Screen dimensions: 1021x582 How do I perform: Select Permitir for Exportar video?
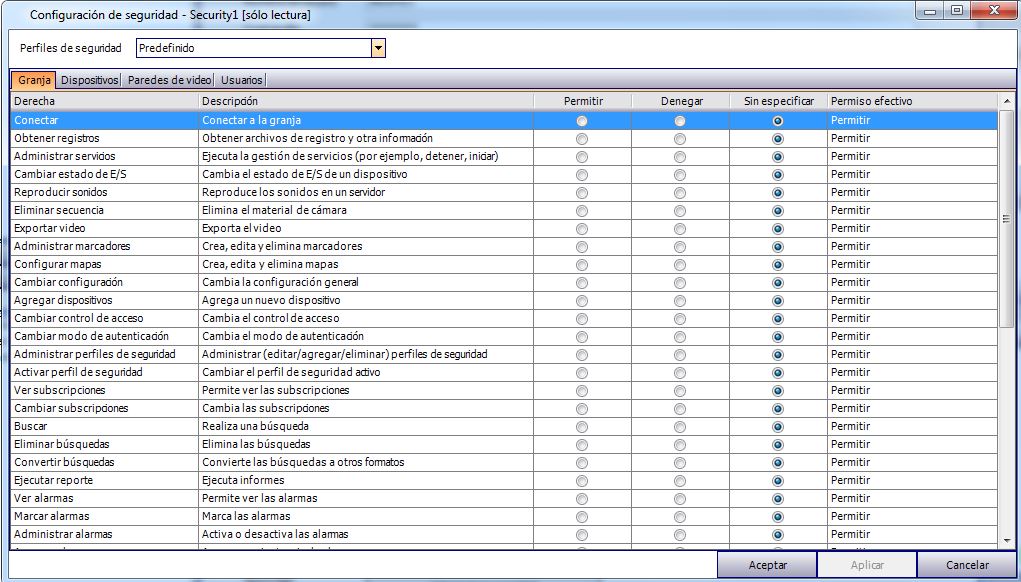(x=582, y=229)
